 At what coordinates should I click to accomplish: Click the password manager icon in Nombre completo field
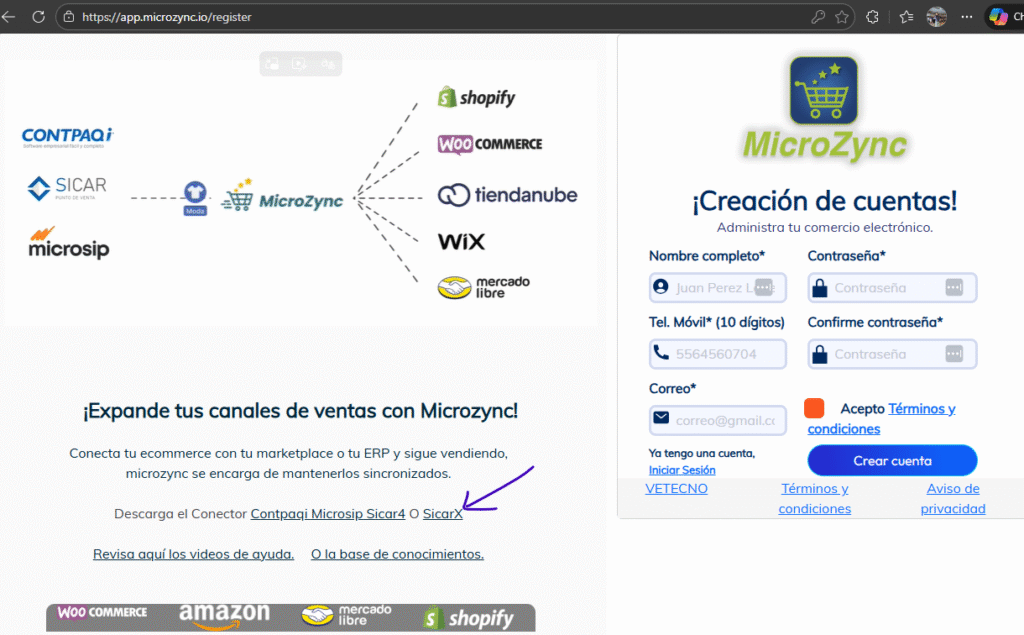[x=764, y=288]
